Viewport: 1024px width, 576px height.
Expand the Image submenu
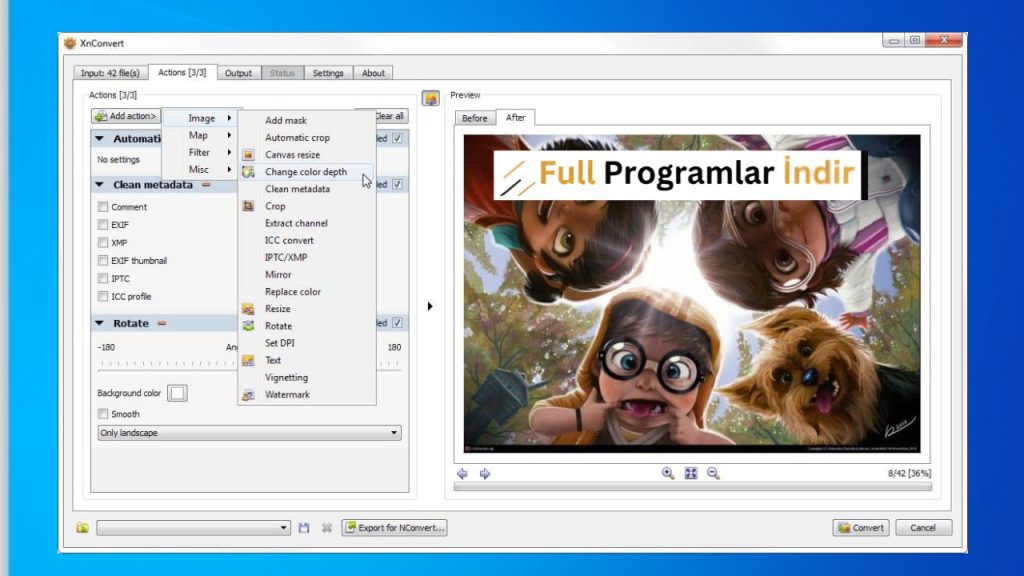[x=201, y=118]
